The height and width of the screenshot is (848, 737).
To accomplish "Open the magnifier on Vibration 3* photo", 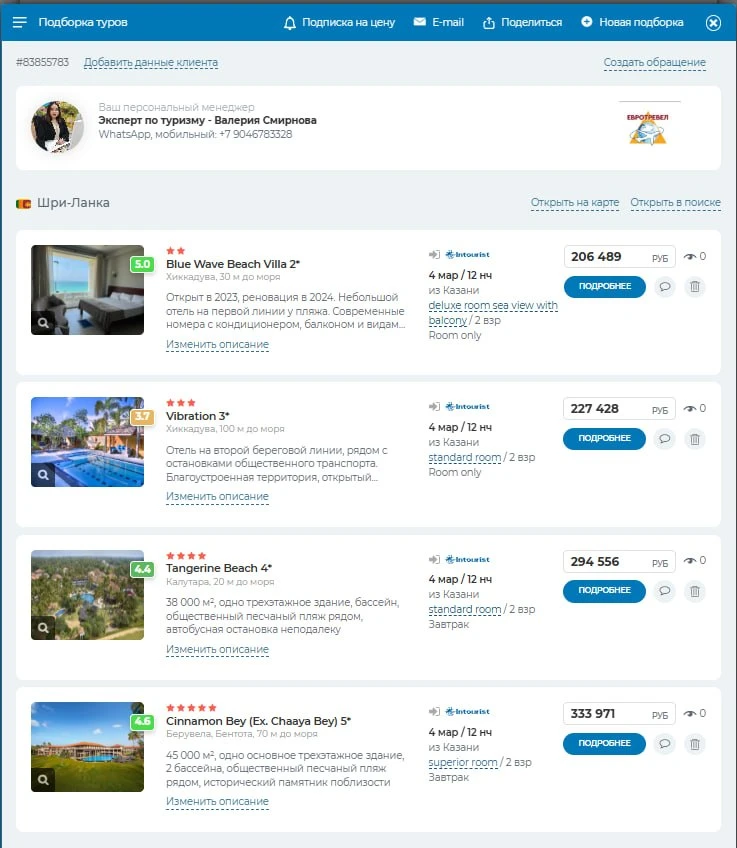I will tap(43, 475).
